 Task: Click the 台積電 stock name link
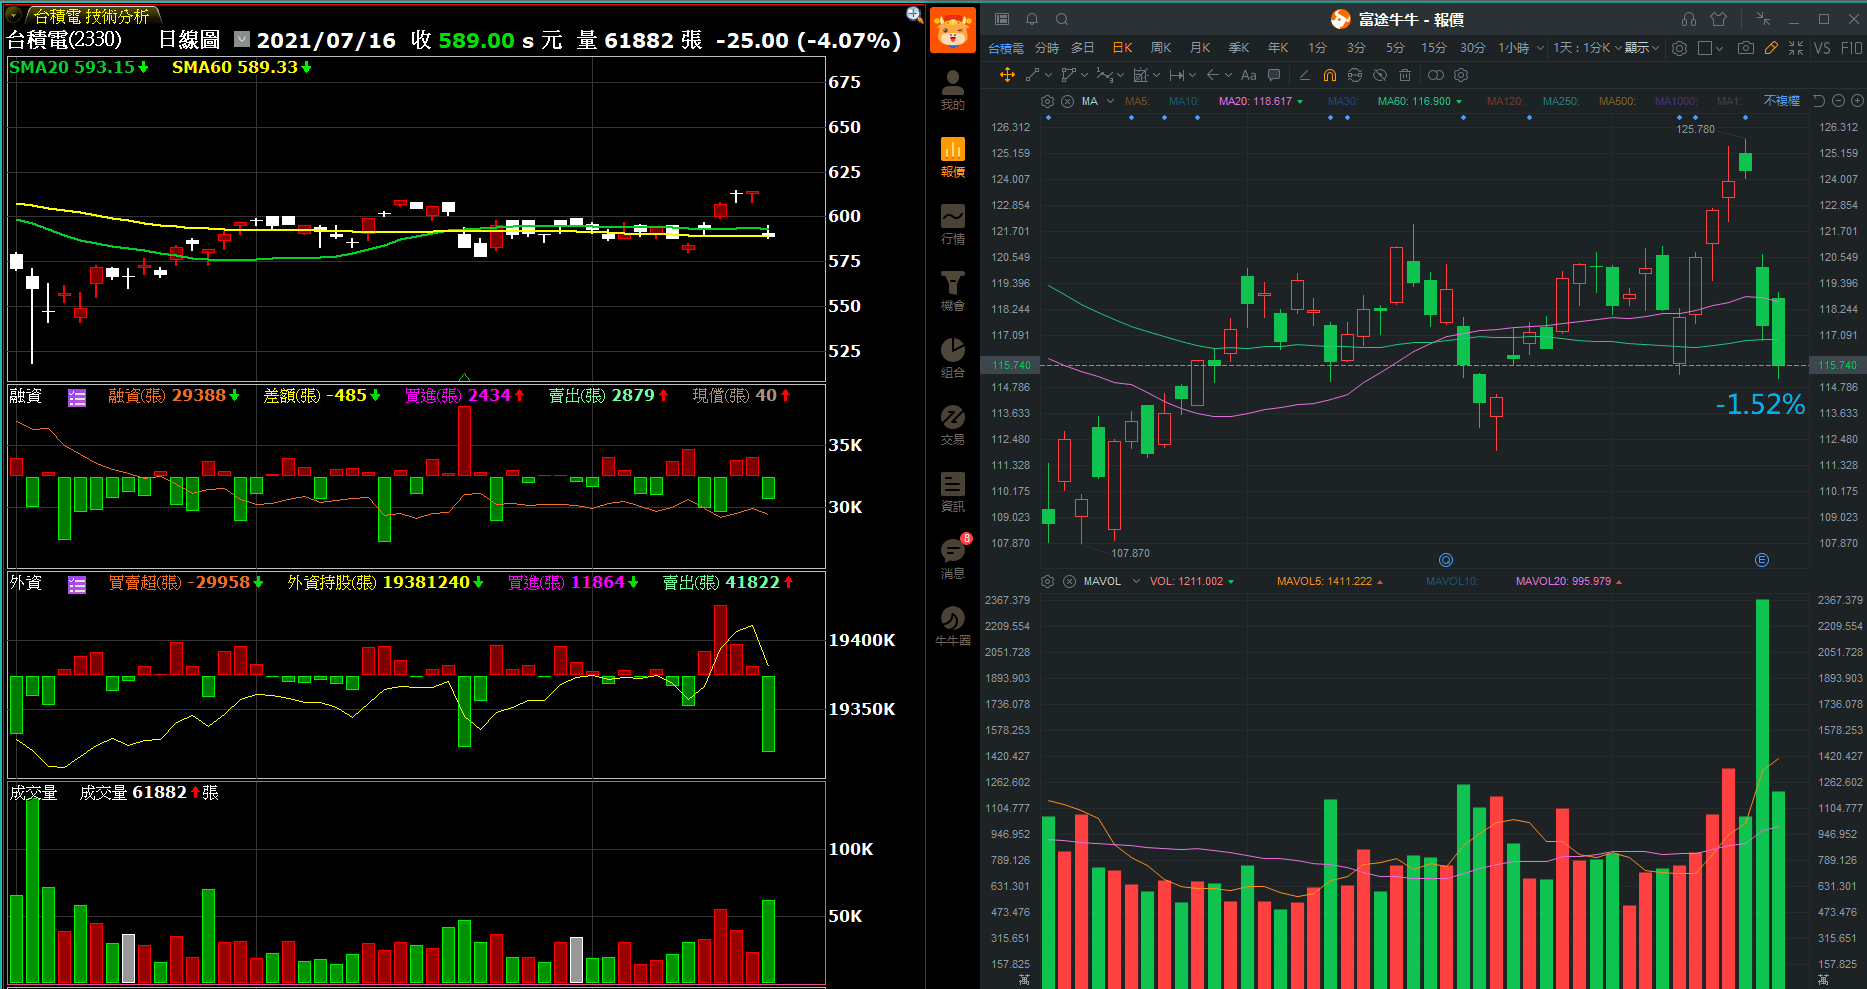pos(1006,48)
